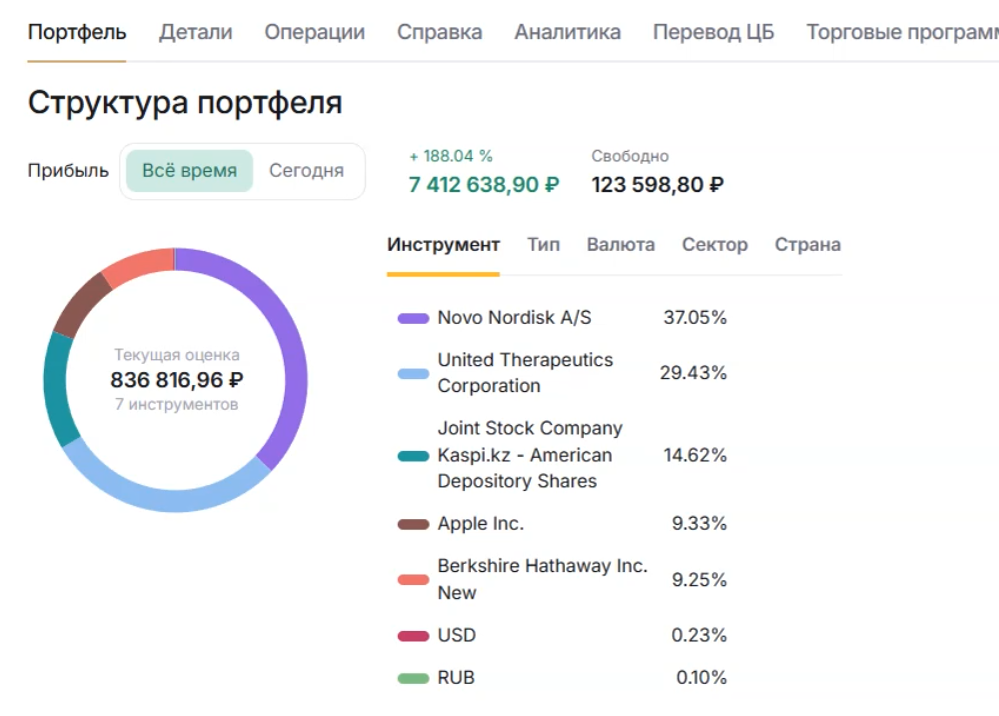Click the Kaspi.kz teal legend marker

click(414, 455)
